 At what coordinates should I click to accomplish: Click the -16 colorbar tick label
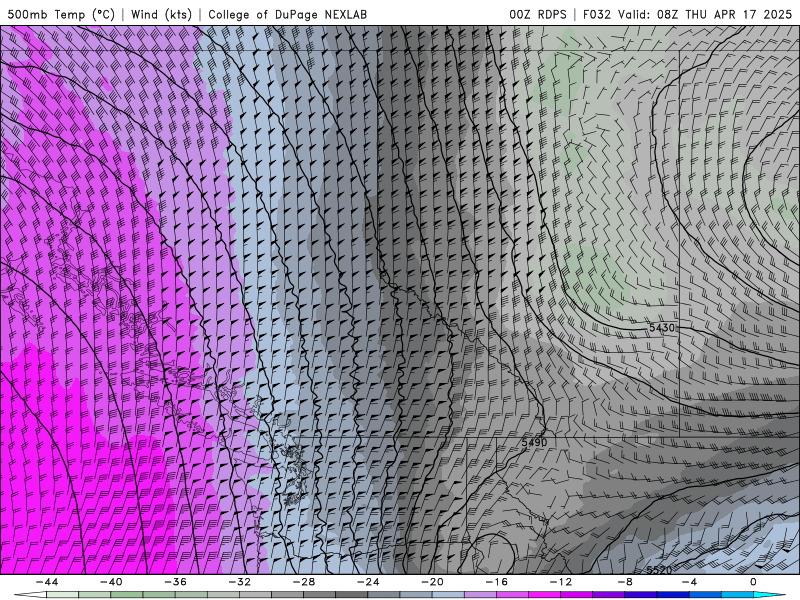click(x=496, y=582)
